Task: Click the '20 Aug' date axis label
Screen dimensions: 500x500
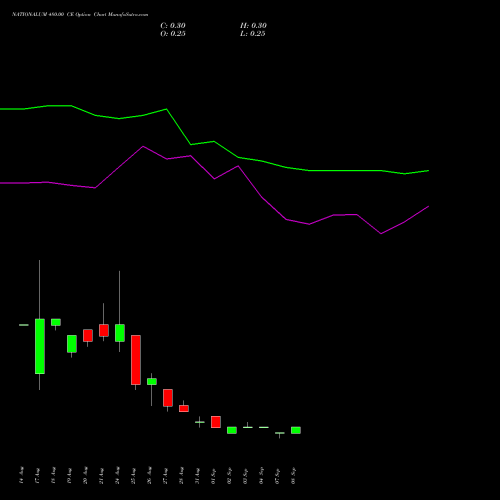Action: (x=86, y=475)
